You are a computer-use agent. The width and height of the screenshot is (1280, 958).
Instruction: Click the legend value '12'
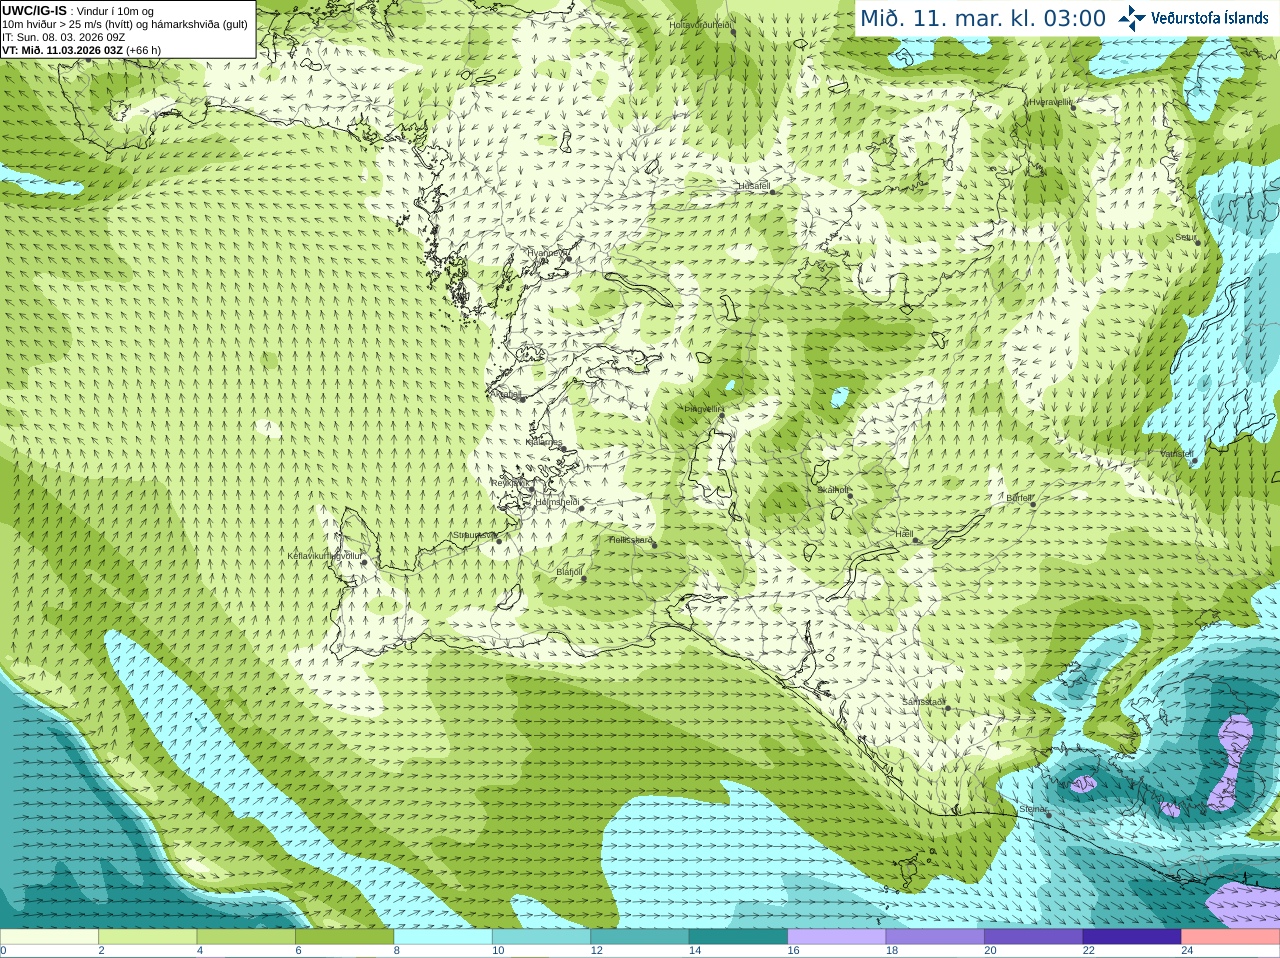coord(596,951)
